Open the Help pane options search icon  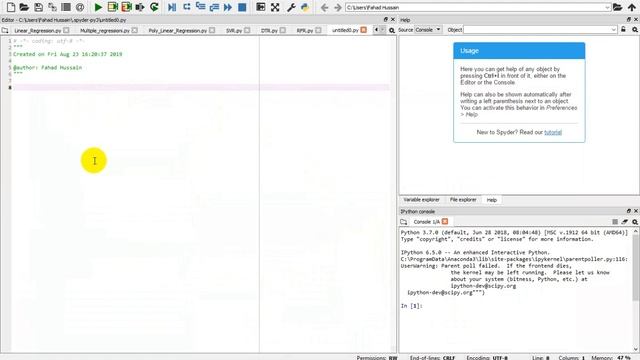635,30
